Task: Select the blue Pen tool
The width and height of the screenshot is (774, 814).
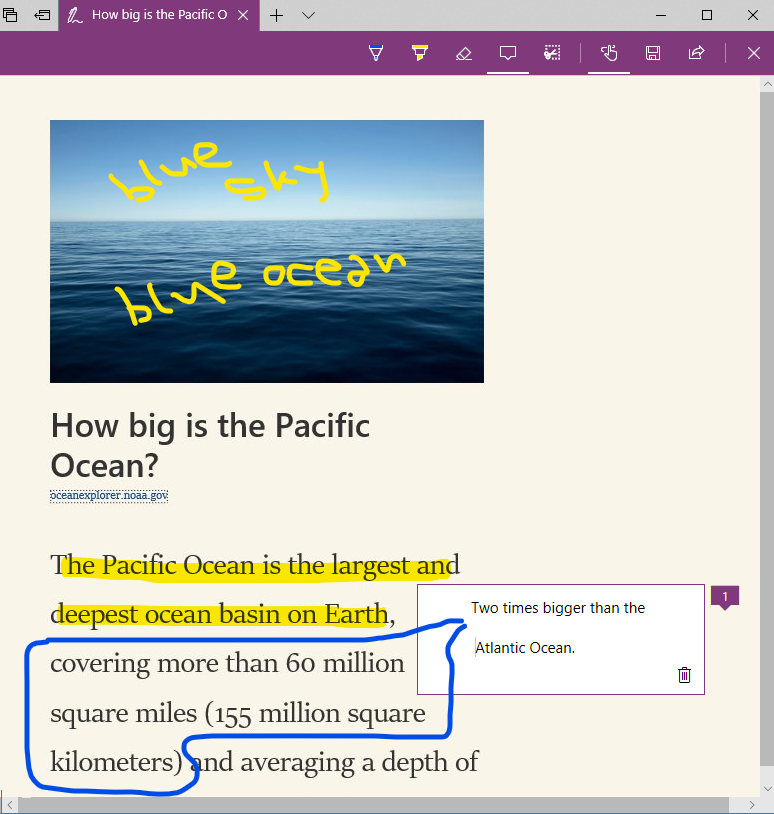Action: pos(376,53)
